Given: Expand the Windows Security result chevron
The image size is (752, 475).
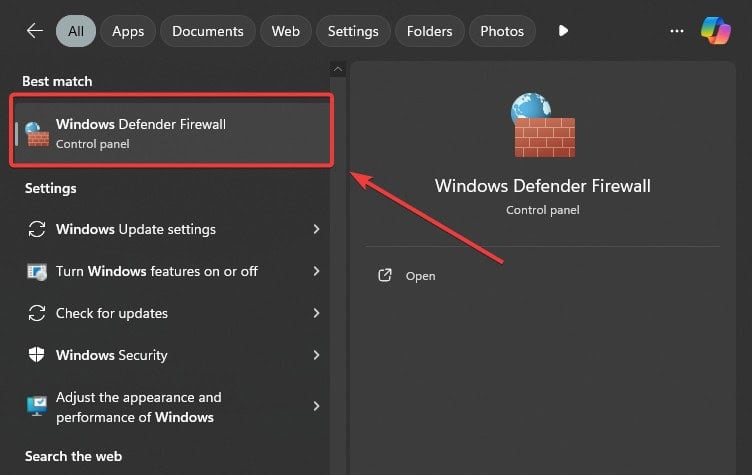Looking at the screenshot, I should point(316,355).
